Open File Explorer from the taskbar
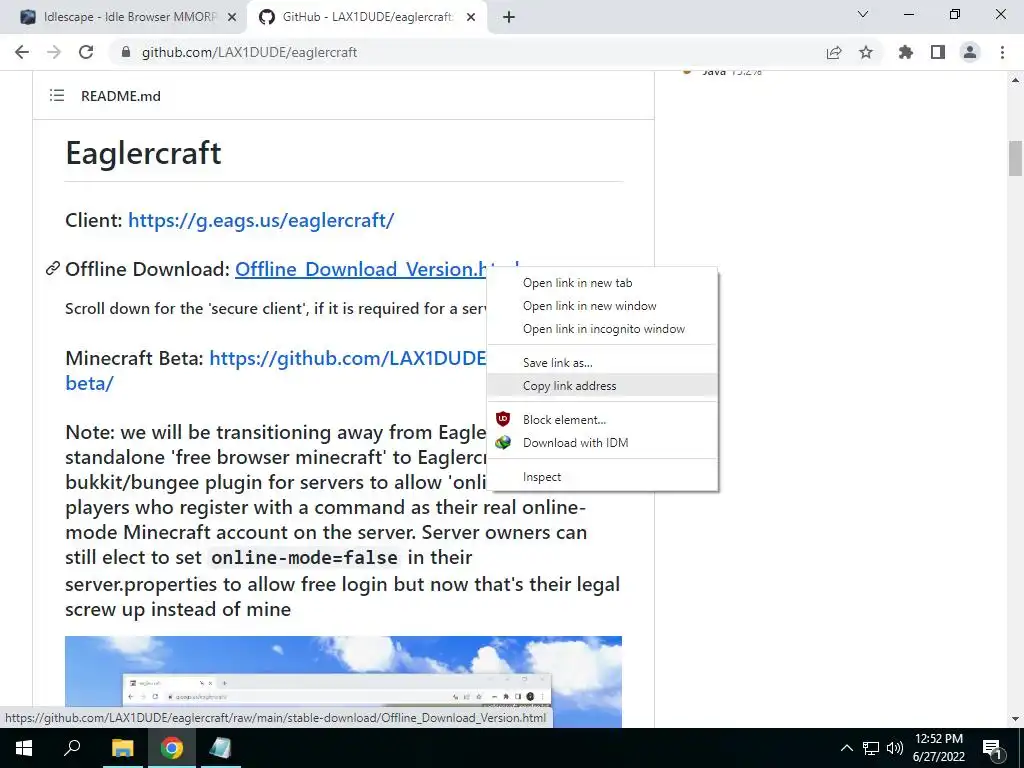Viewport: 1024px width, 768px height. tap(122, 748)
